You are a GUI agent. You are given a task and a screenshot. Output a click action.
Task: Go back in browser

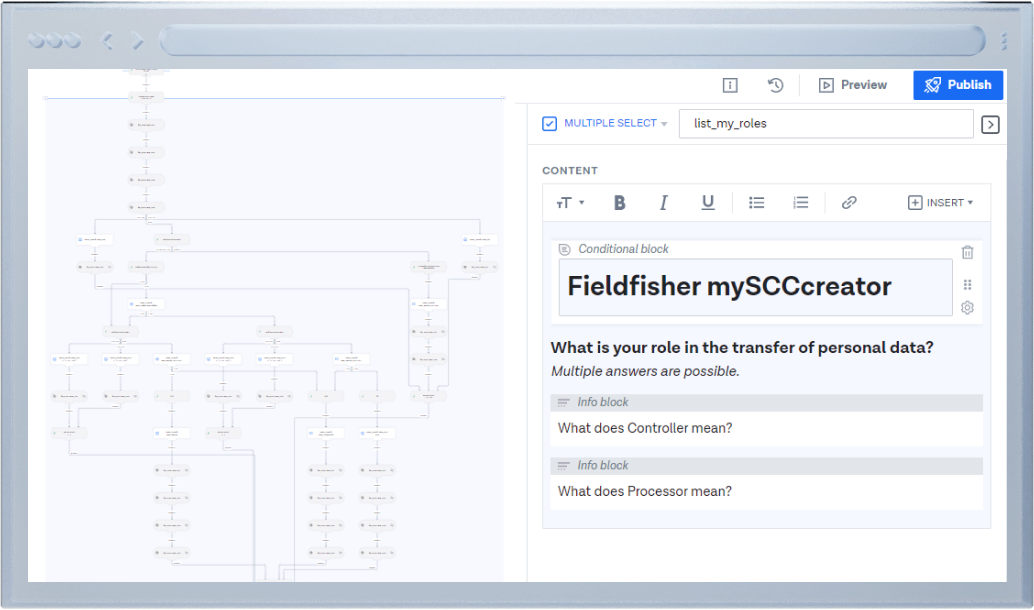tap(107, 41)
